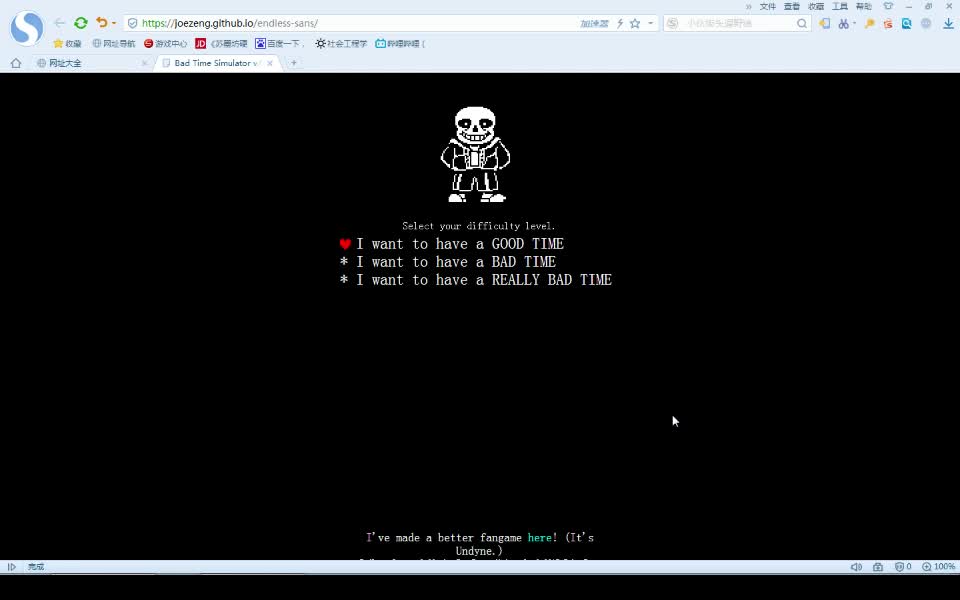Close the Bad Time Simulator tab
Screen dimensions: 960x600
pyautogui.click(x=270, y=63)
